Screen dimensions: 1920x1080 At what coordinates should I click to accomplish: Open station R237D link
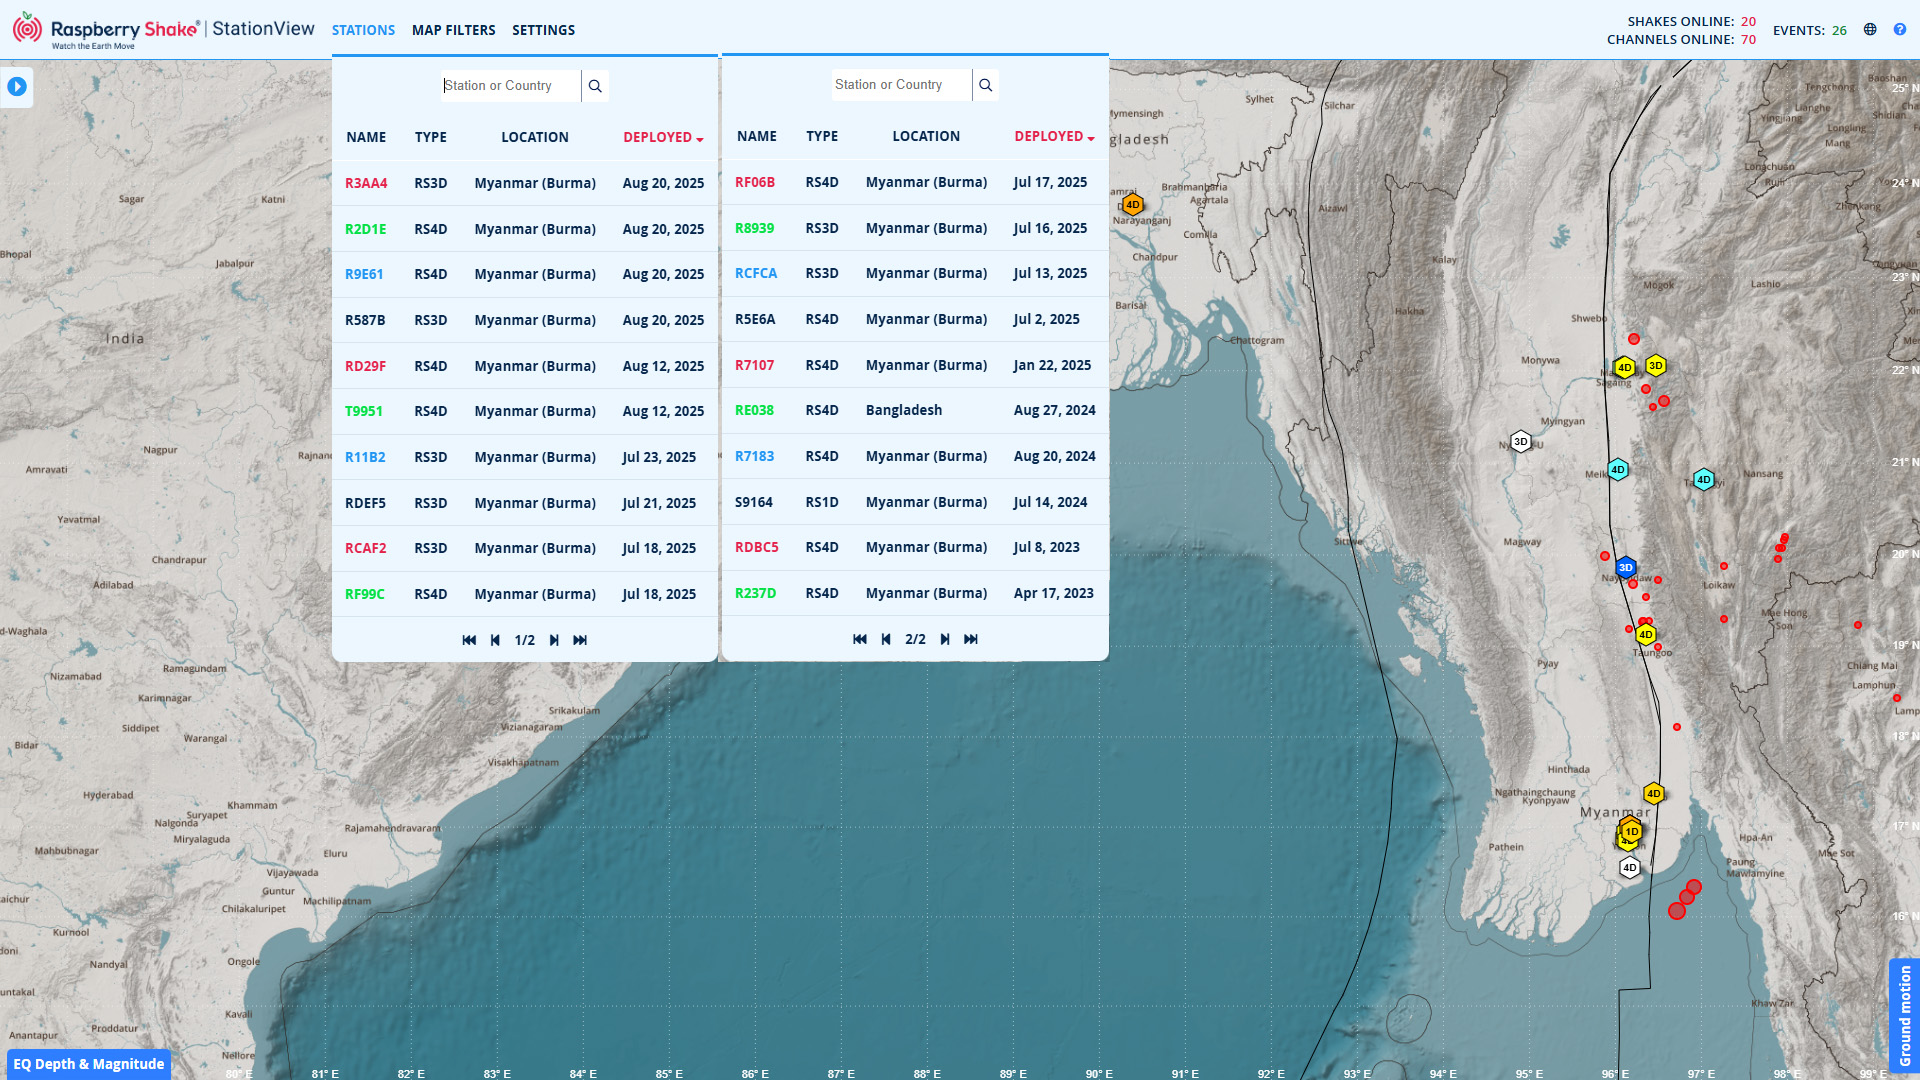(x=755, y=594)
